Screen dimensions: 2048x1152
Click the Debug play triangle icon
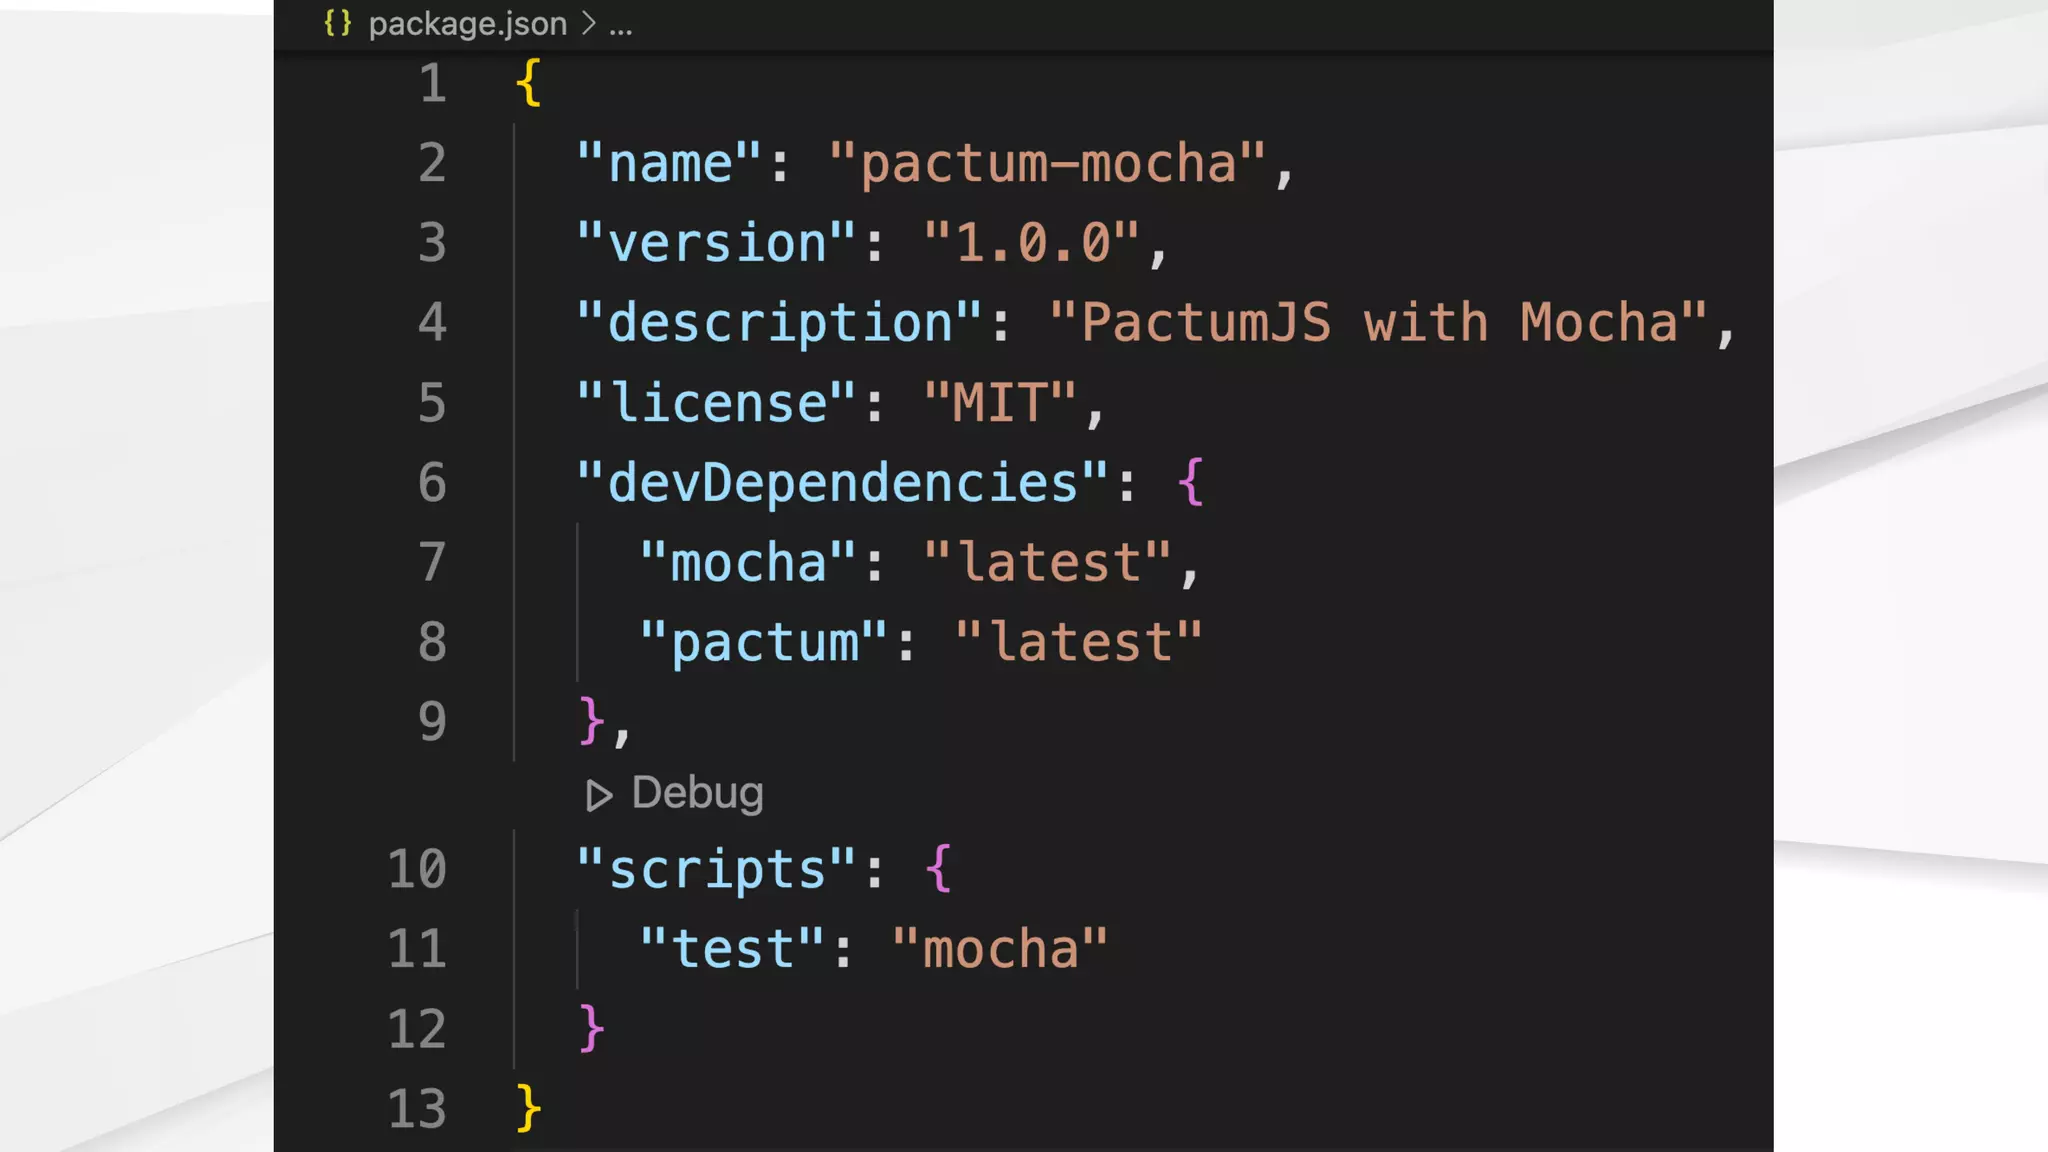(x=598, y=795)
